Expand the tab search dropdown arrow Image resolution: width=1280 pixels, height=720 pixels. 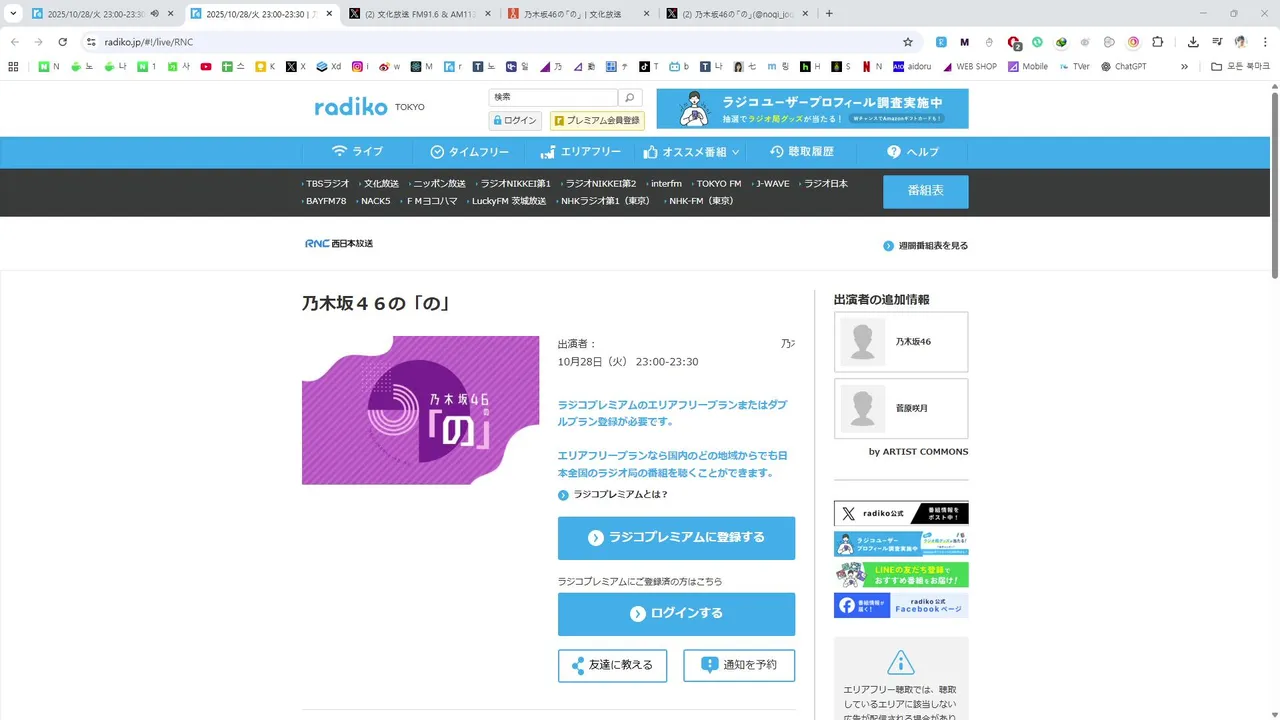tap(13, 13)
